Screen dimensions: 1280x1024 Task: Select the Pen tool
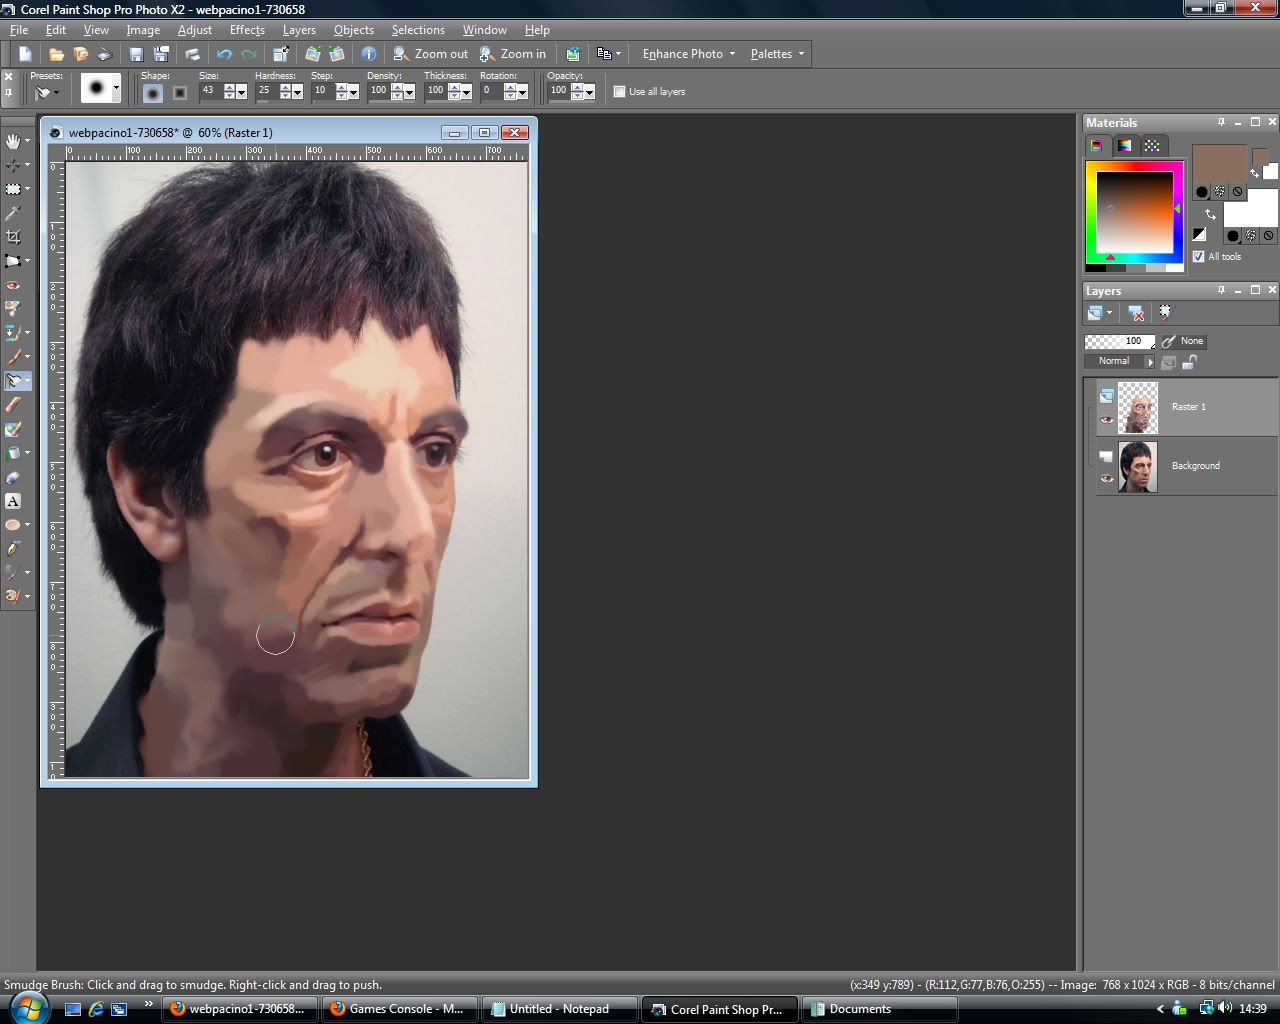pyautogui.click(x=13, y=549)
